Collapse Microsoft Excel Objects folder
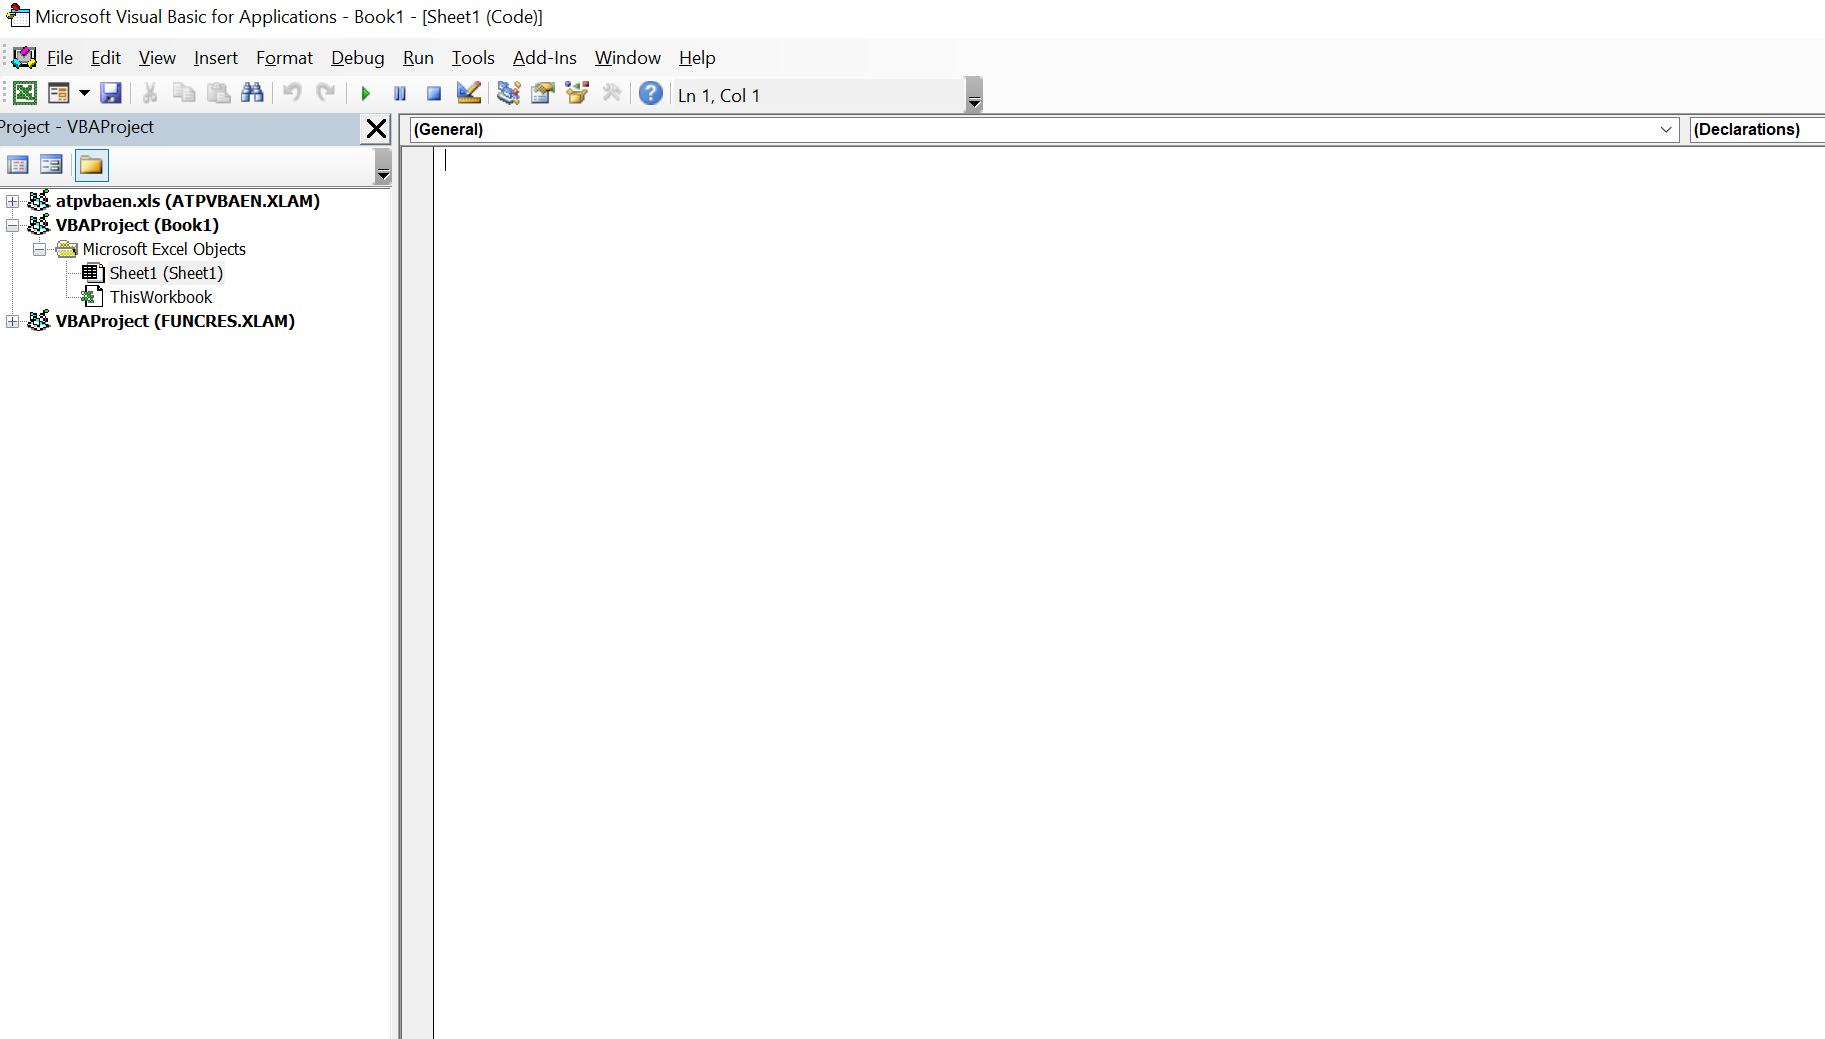This screenshot has width=1825, height=1039. [x=39, y=249]
